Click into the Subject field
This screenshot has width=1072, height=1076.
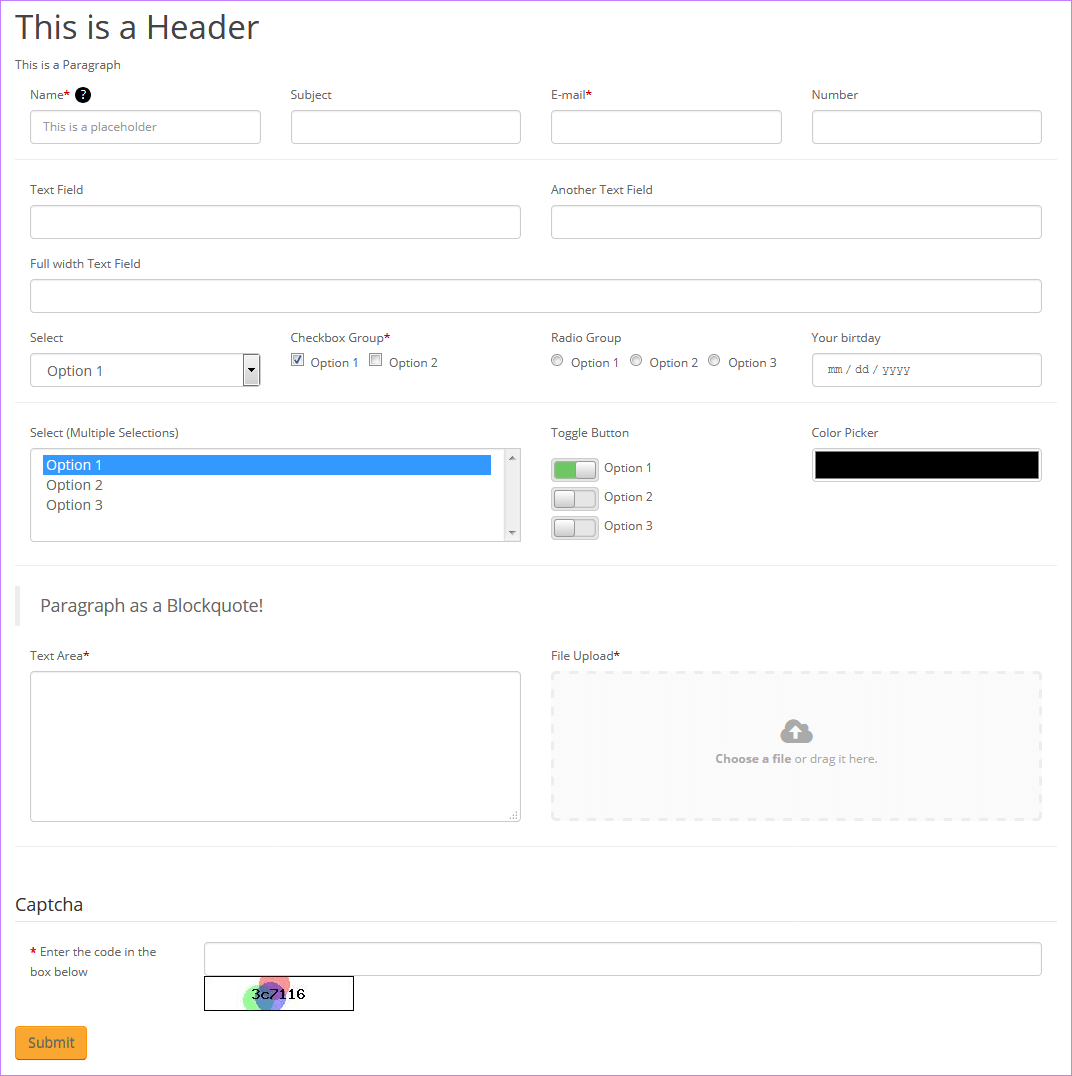(x=406, y=127)
